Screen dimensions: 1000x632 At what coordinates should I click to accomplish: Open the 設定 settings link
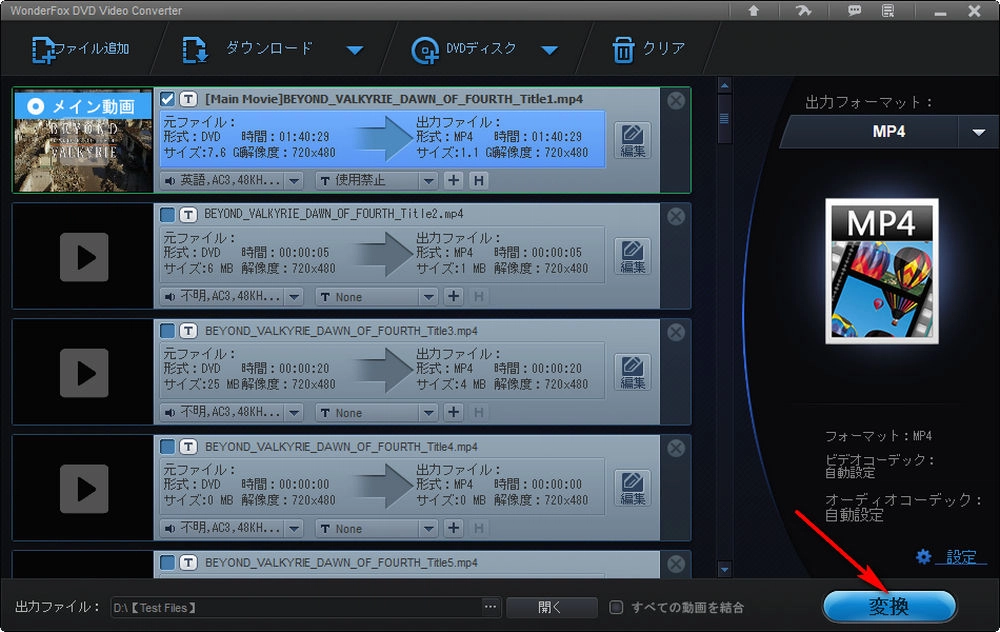[959, 557]
